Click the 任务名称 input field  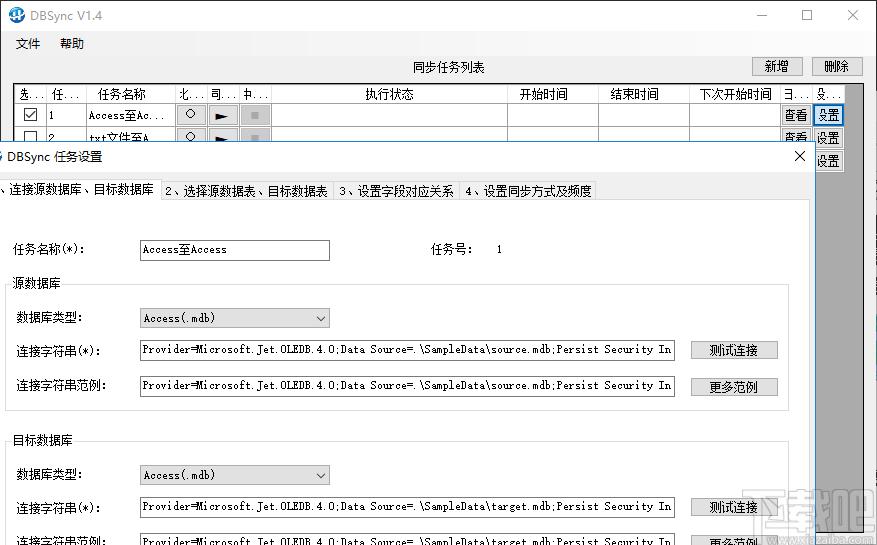point(234,250)
